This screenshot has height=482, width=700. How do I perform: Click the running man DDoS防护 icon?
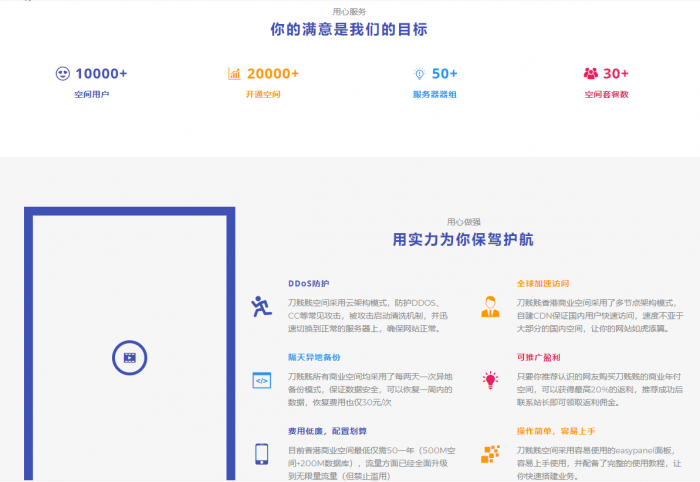tap(262, 306)
